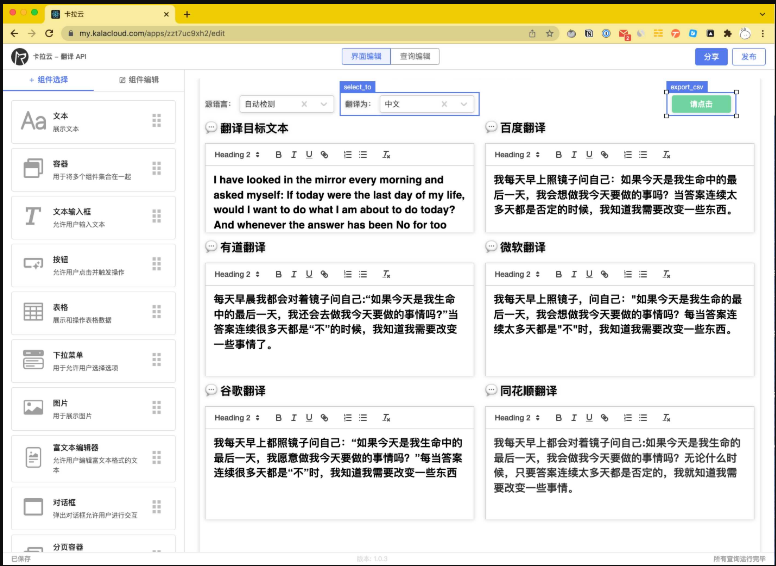Click the select_to component label
Viewport: 776px width, 566px height.
[x=358, y=87]
